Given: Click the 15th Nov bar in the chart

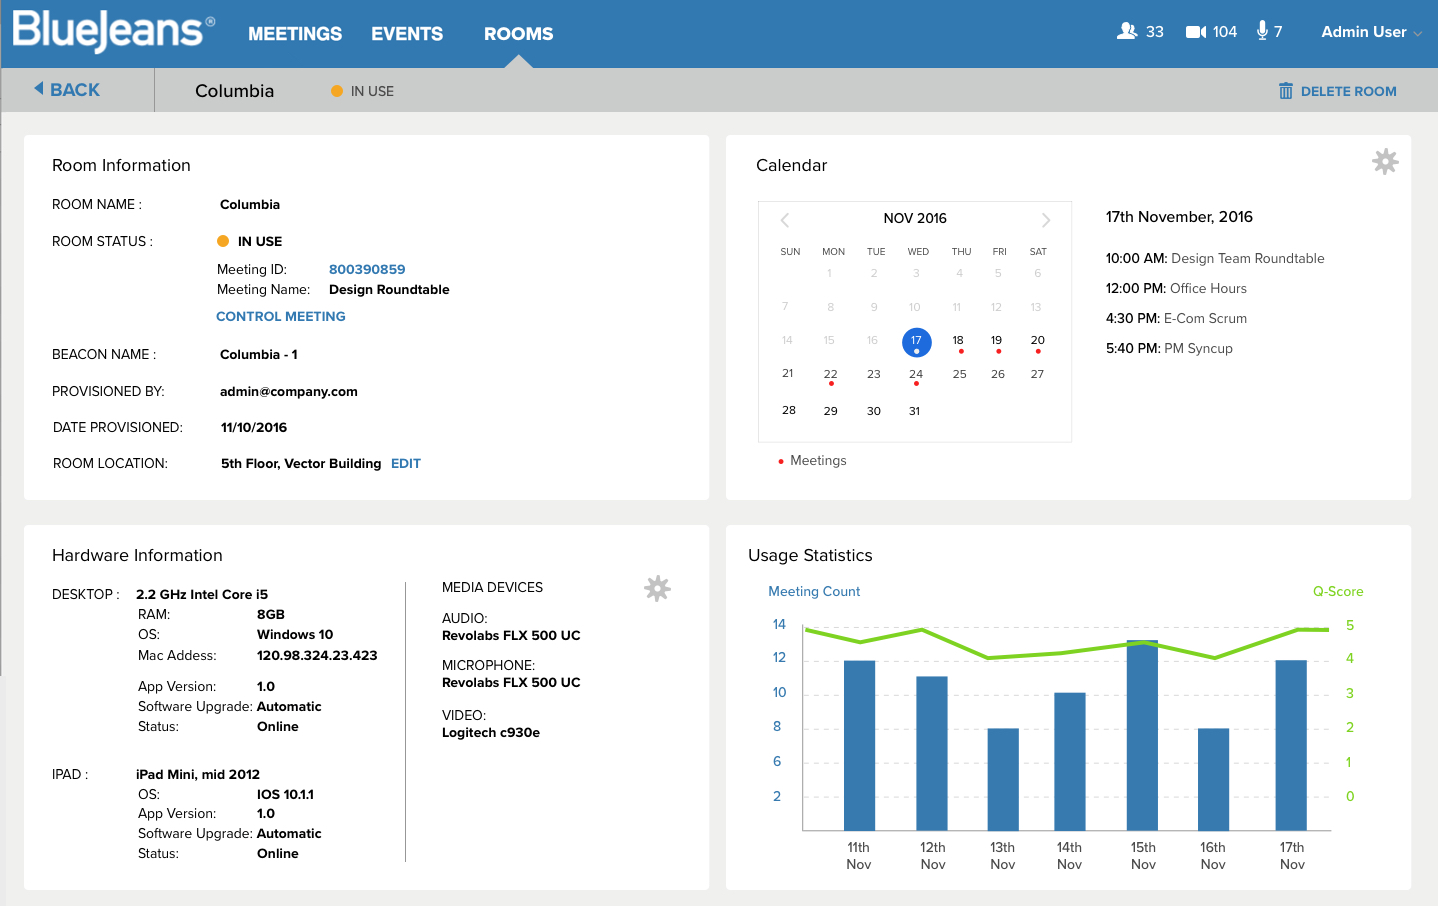Looking at the screenshot, I should point(1142,735).
